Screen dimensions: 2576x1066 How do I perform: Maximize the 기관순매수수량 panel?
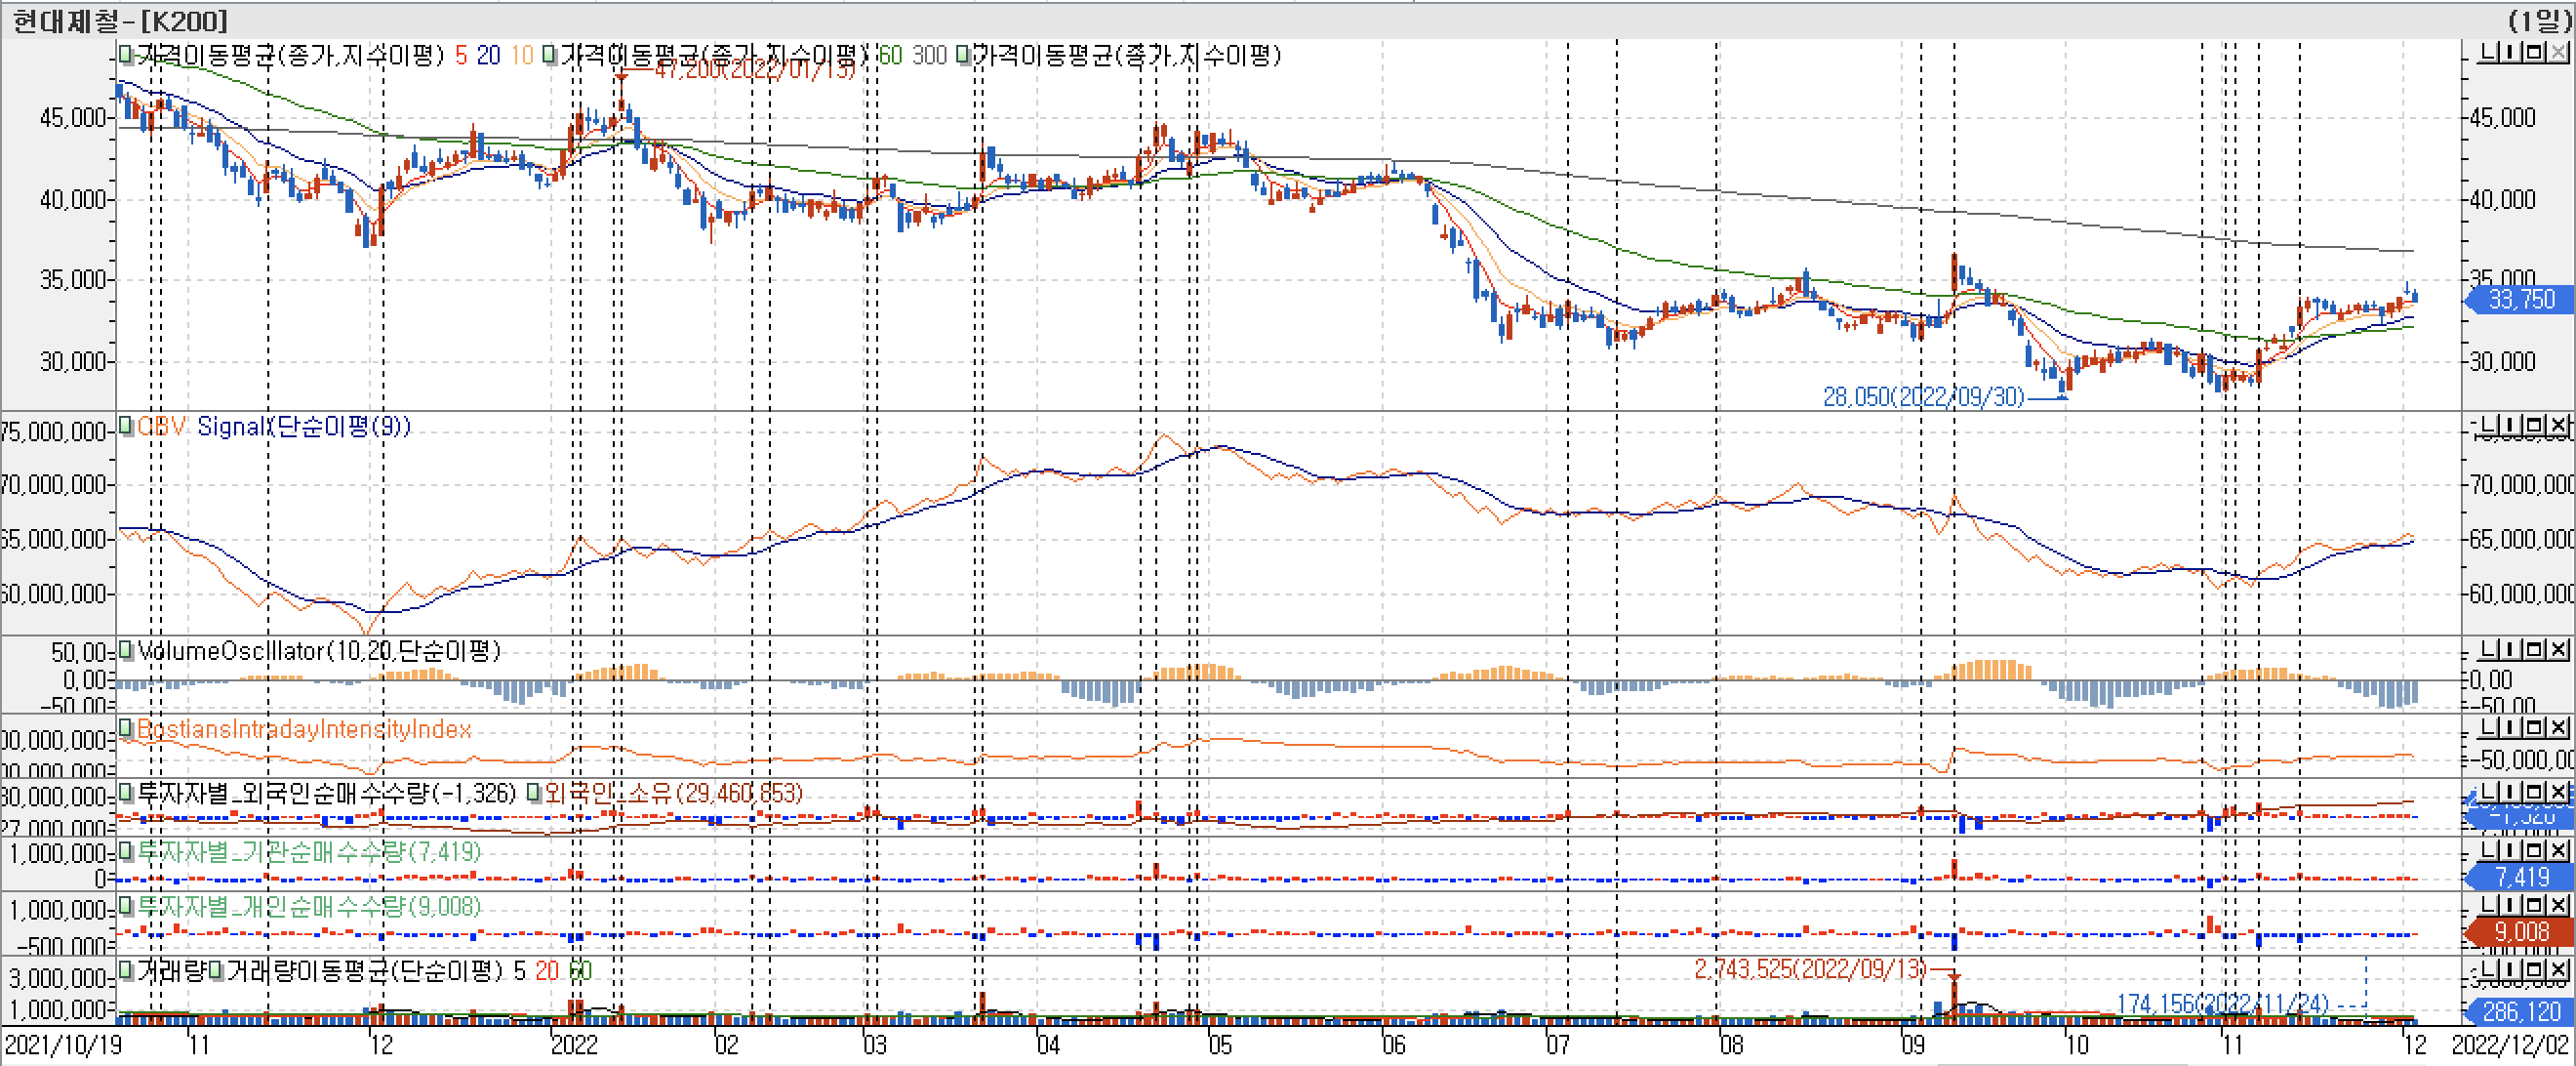pyautogui.click(x=2535, y=850)
